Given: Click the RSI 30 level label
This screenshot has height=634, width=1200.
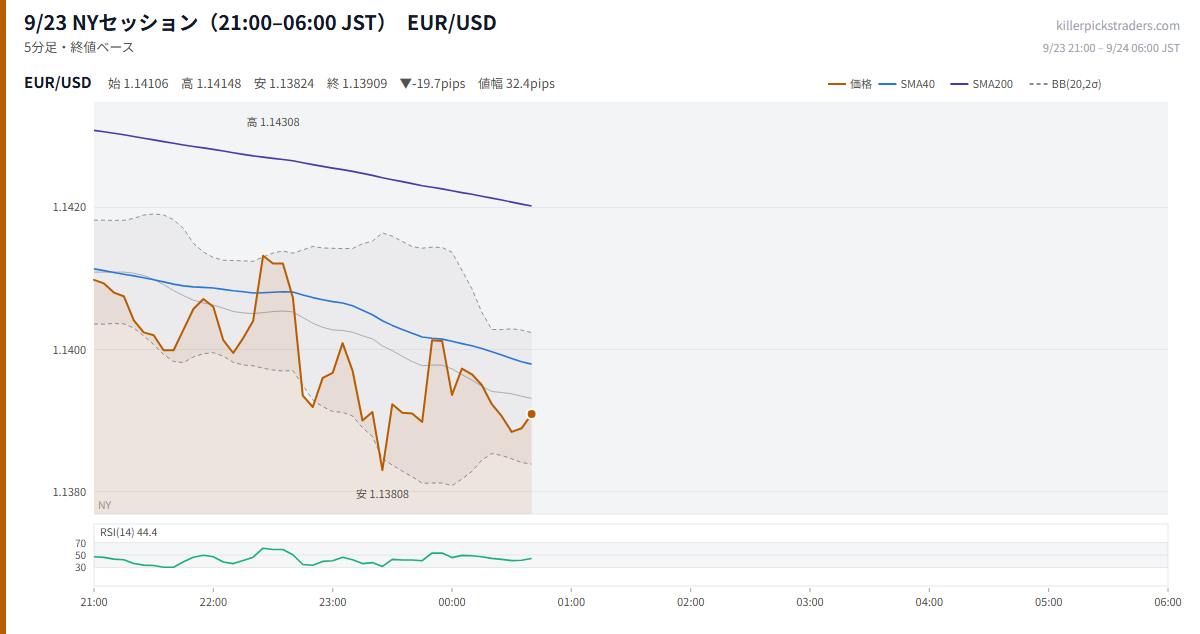Looking at the screenshot, I should click(81, 567).
